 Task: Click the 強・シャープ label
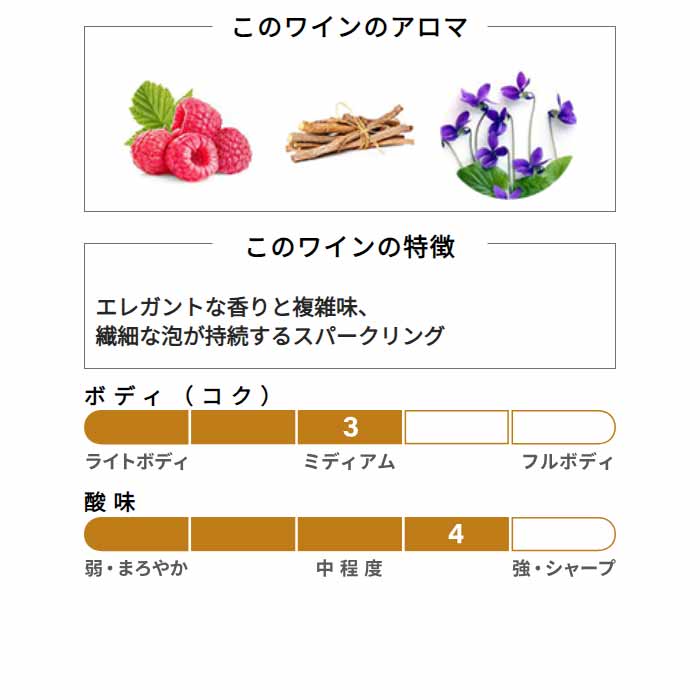click(x=563, y=568)
